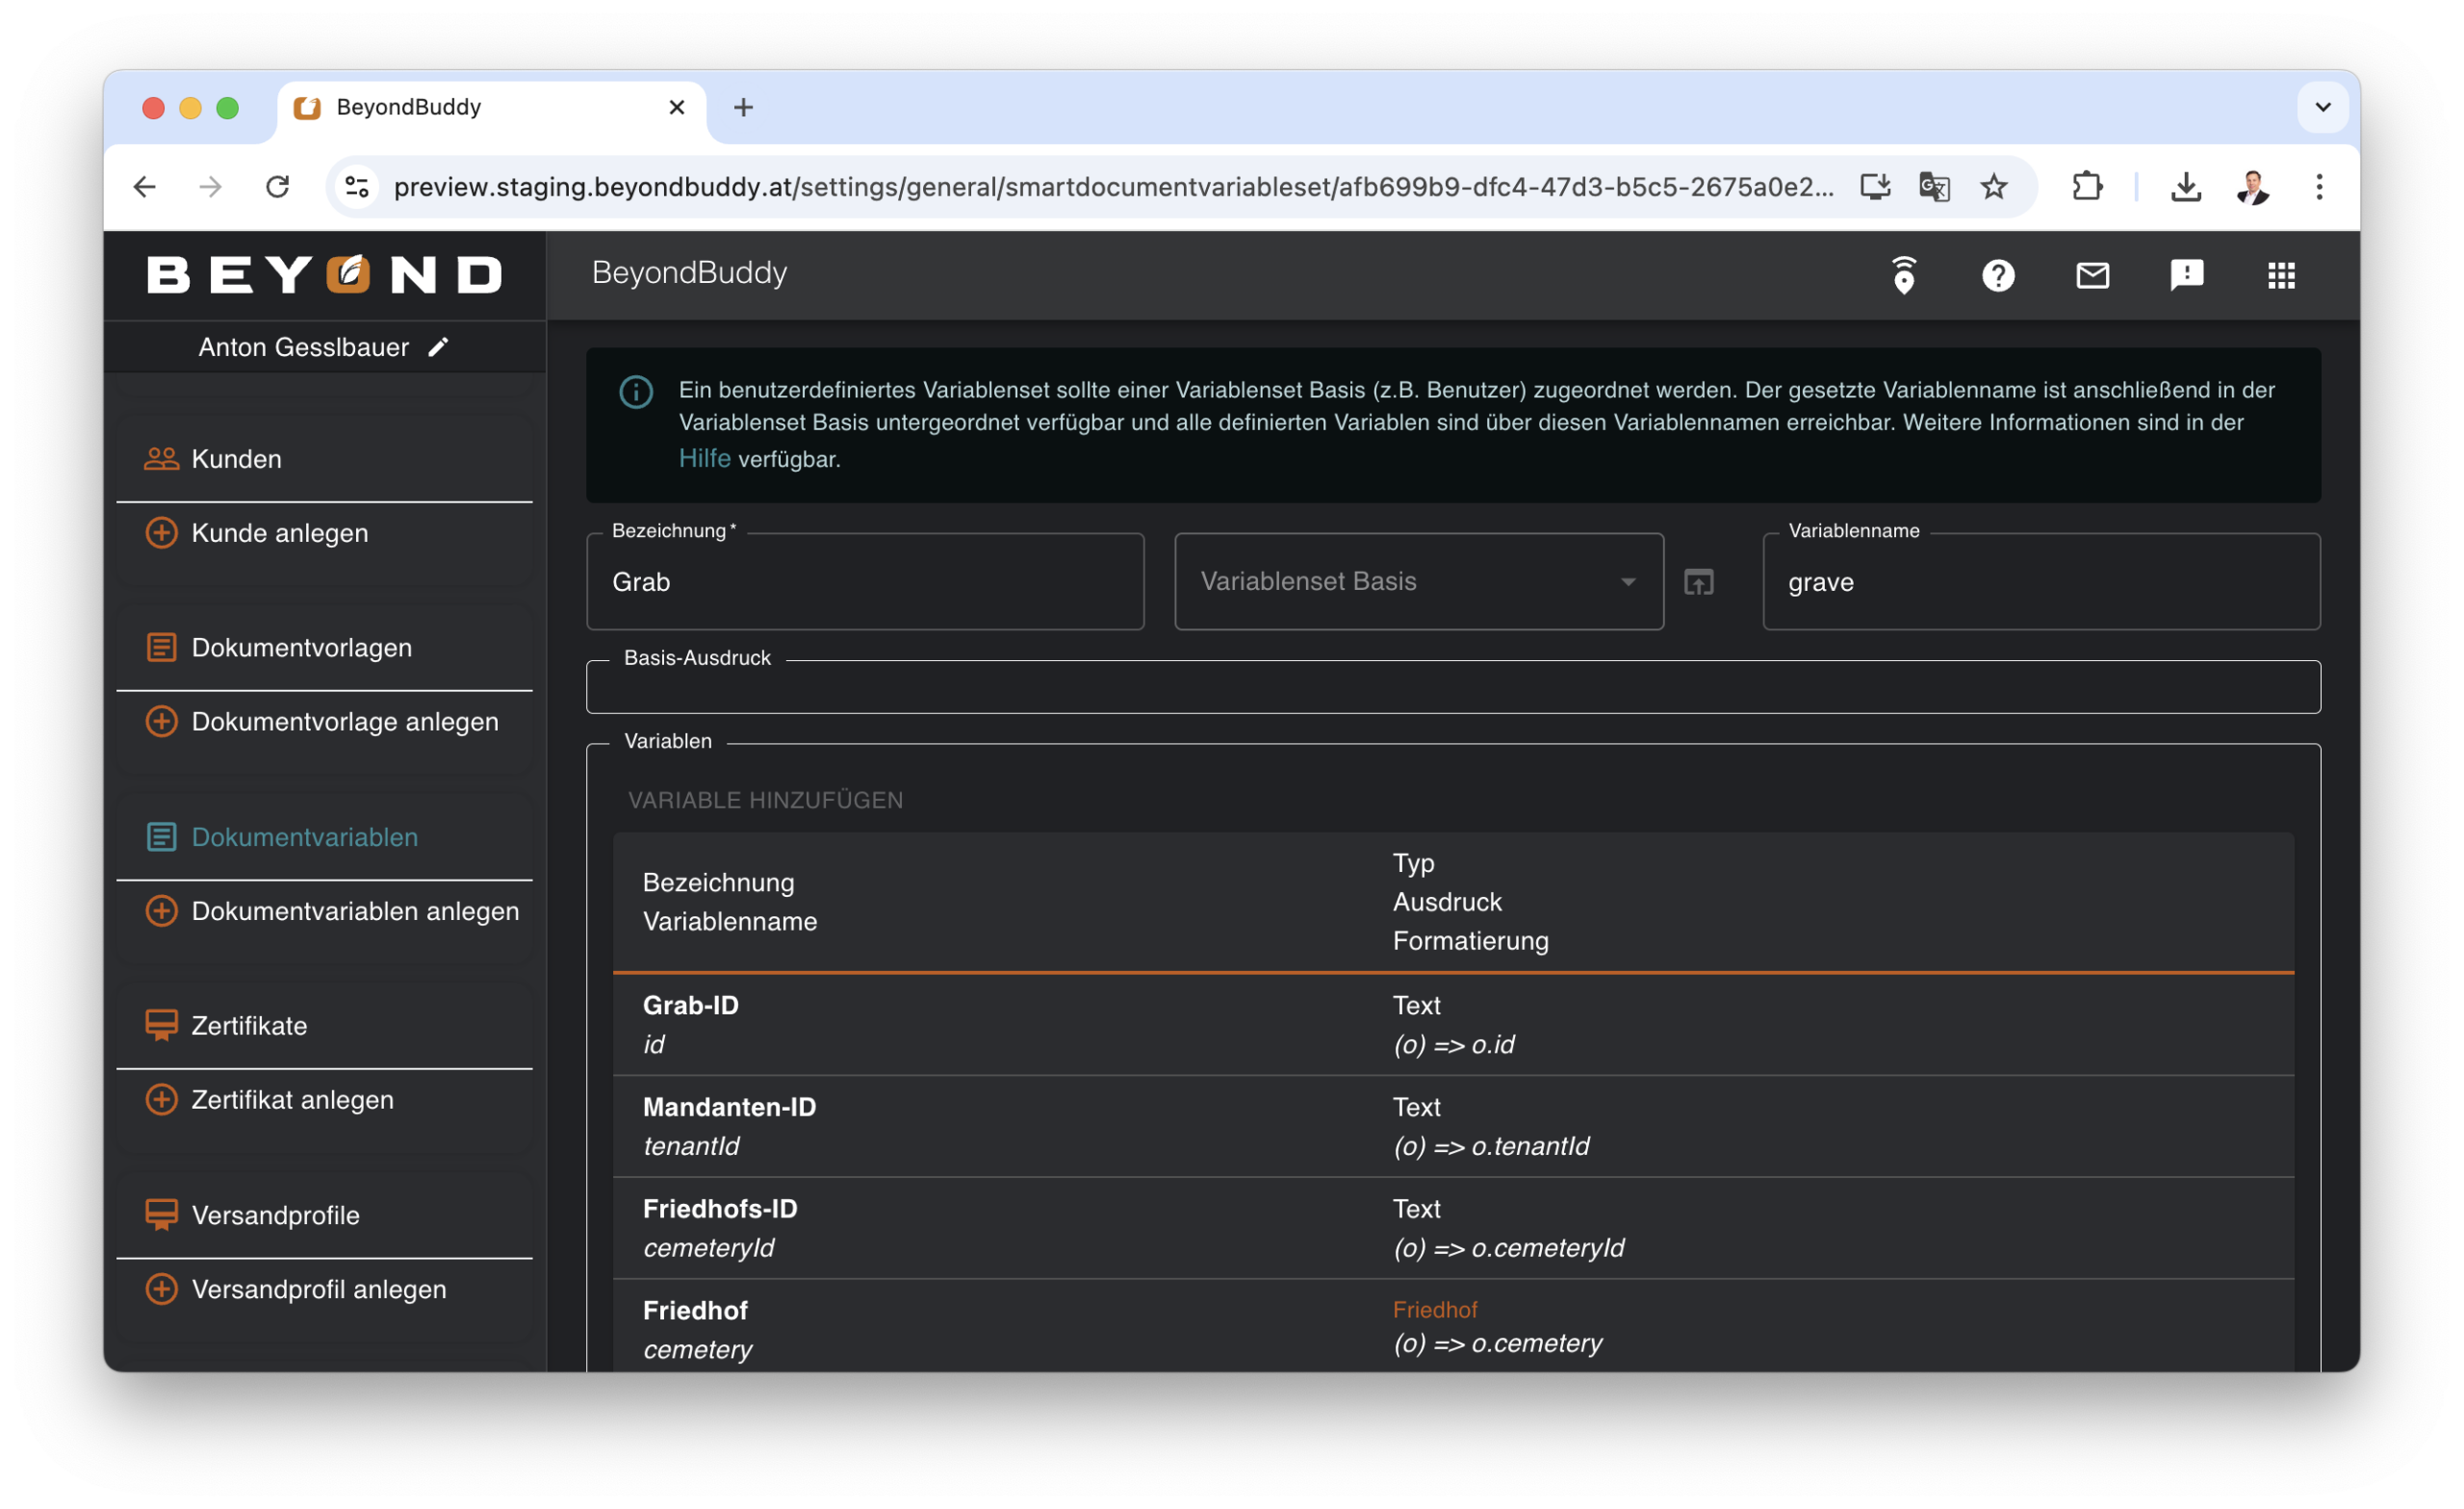Bookmark page with the star icon
Screen dimensions: 2464x1509
coord(1994,187)
